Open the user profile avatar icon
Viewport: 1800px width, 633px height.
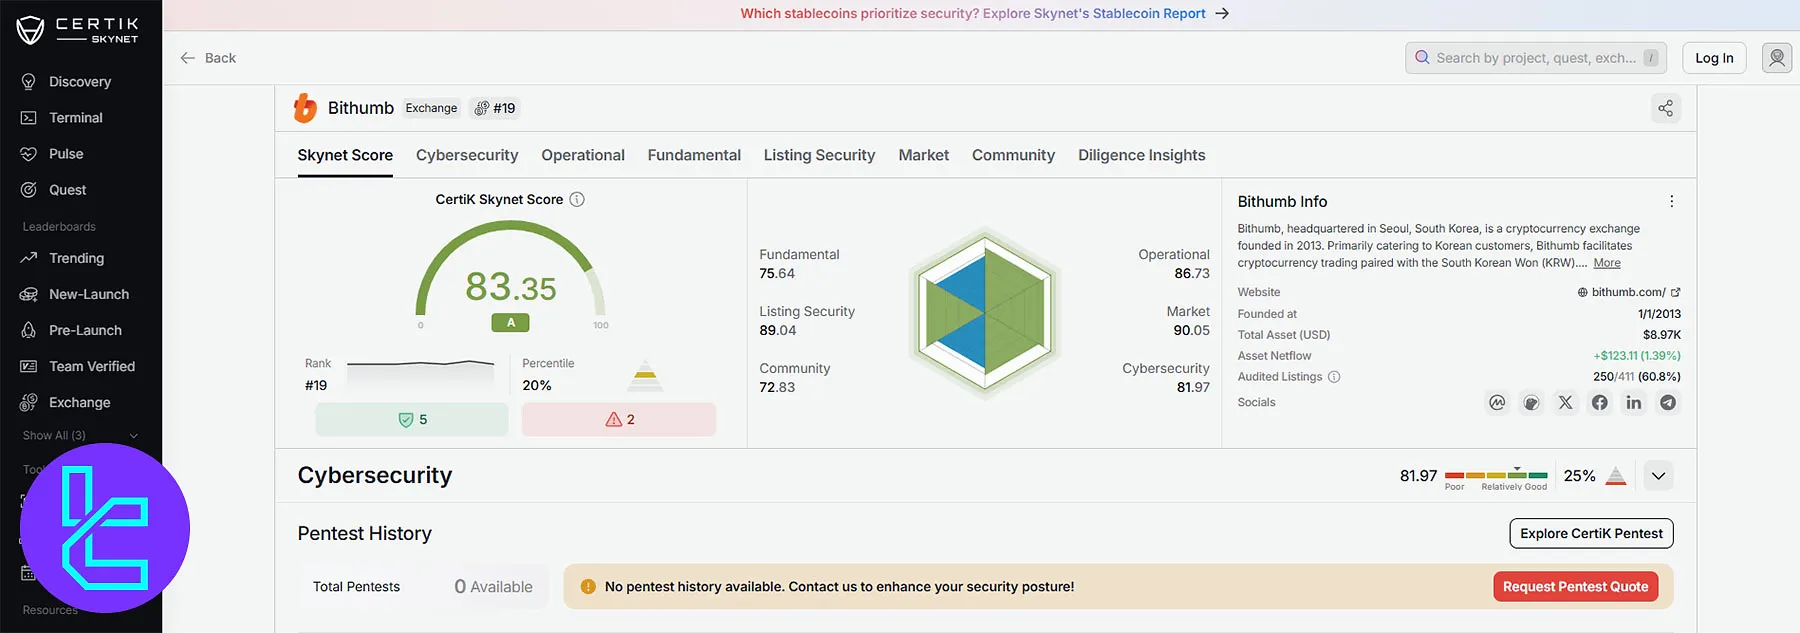[1777, 58]
